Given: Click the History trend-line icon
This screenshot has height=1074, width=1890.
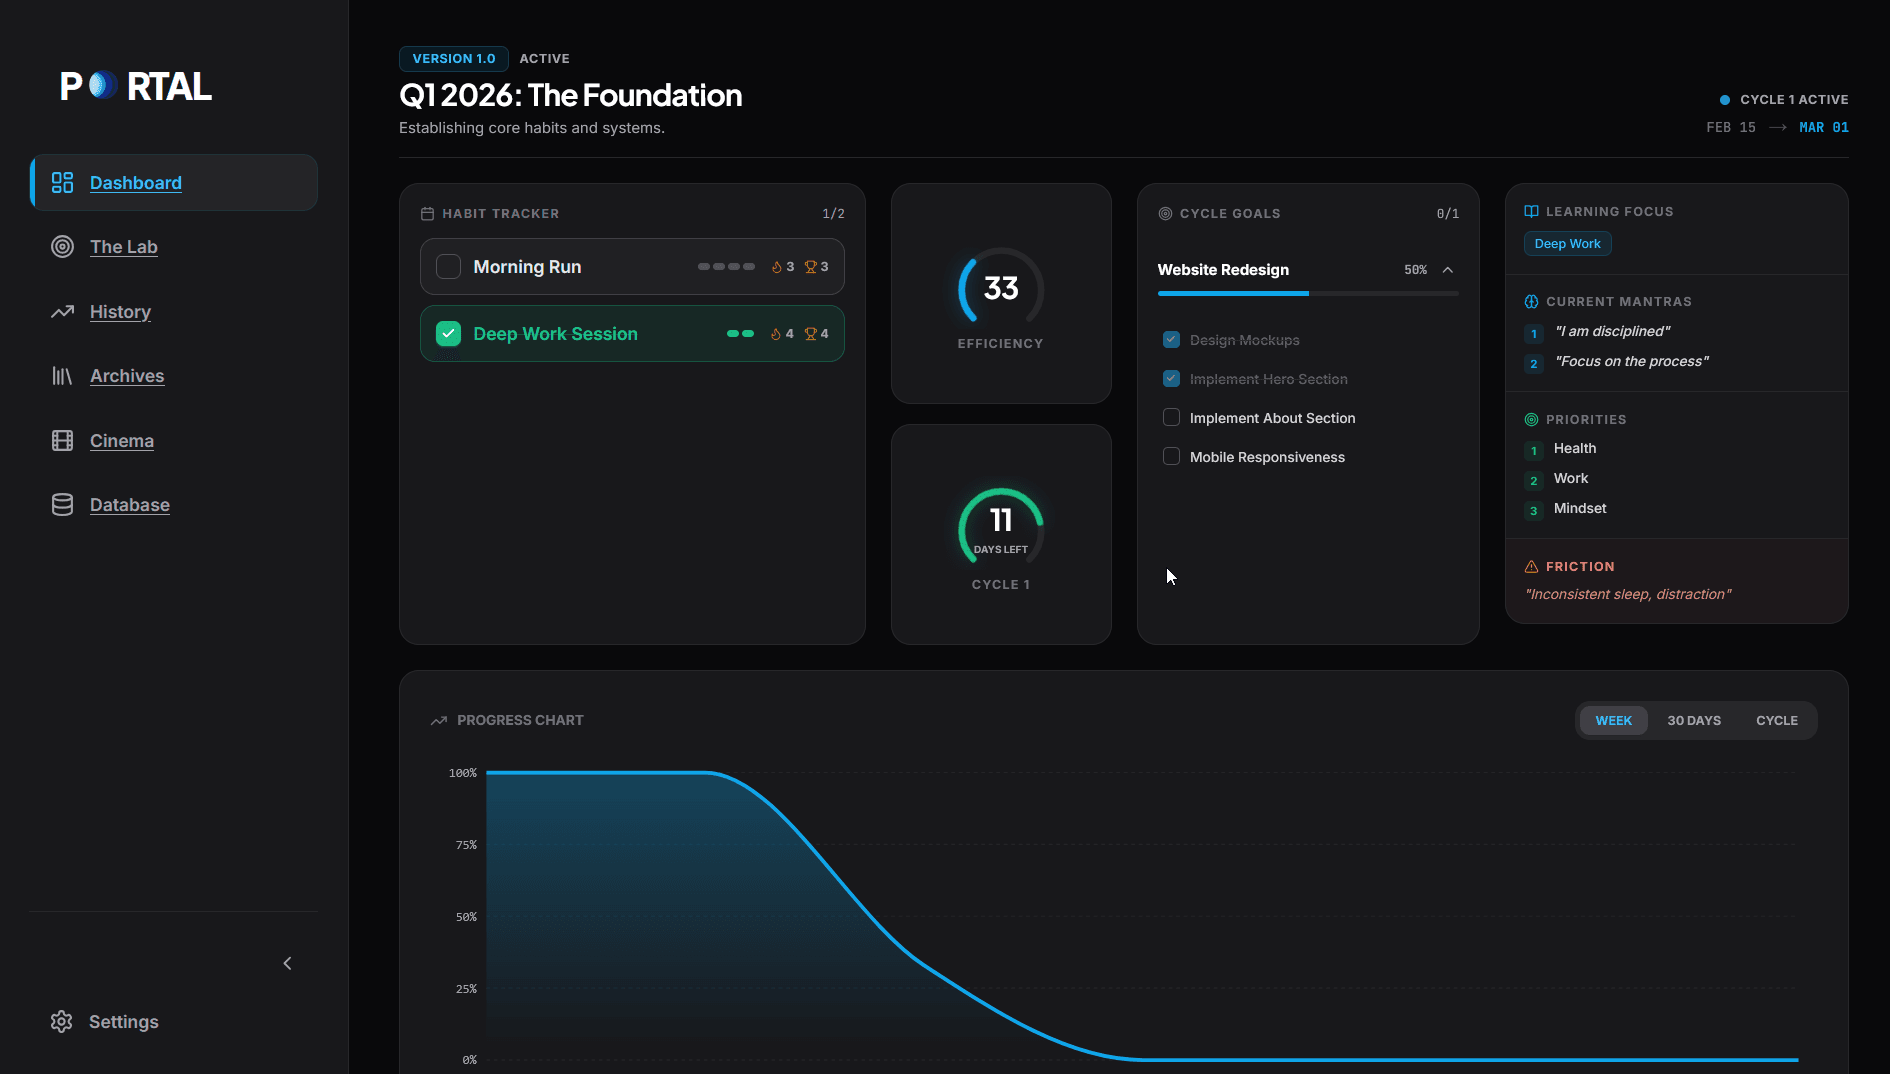Looking at the screenshot, I should pos(62,312).
